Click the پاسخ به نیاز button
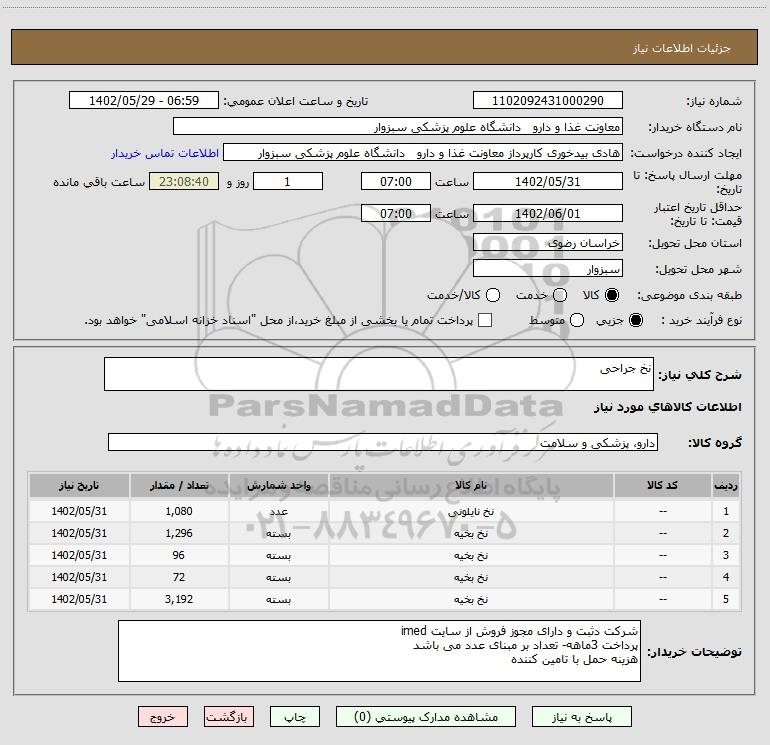Viewport: 770px width, 745px height. point(581,717)
